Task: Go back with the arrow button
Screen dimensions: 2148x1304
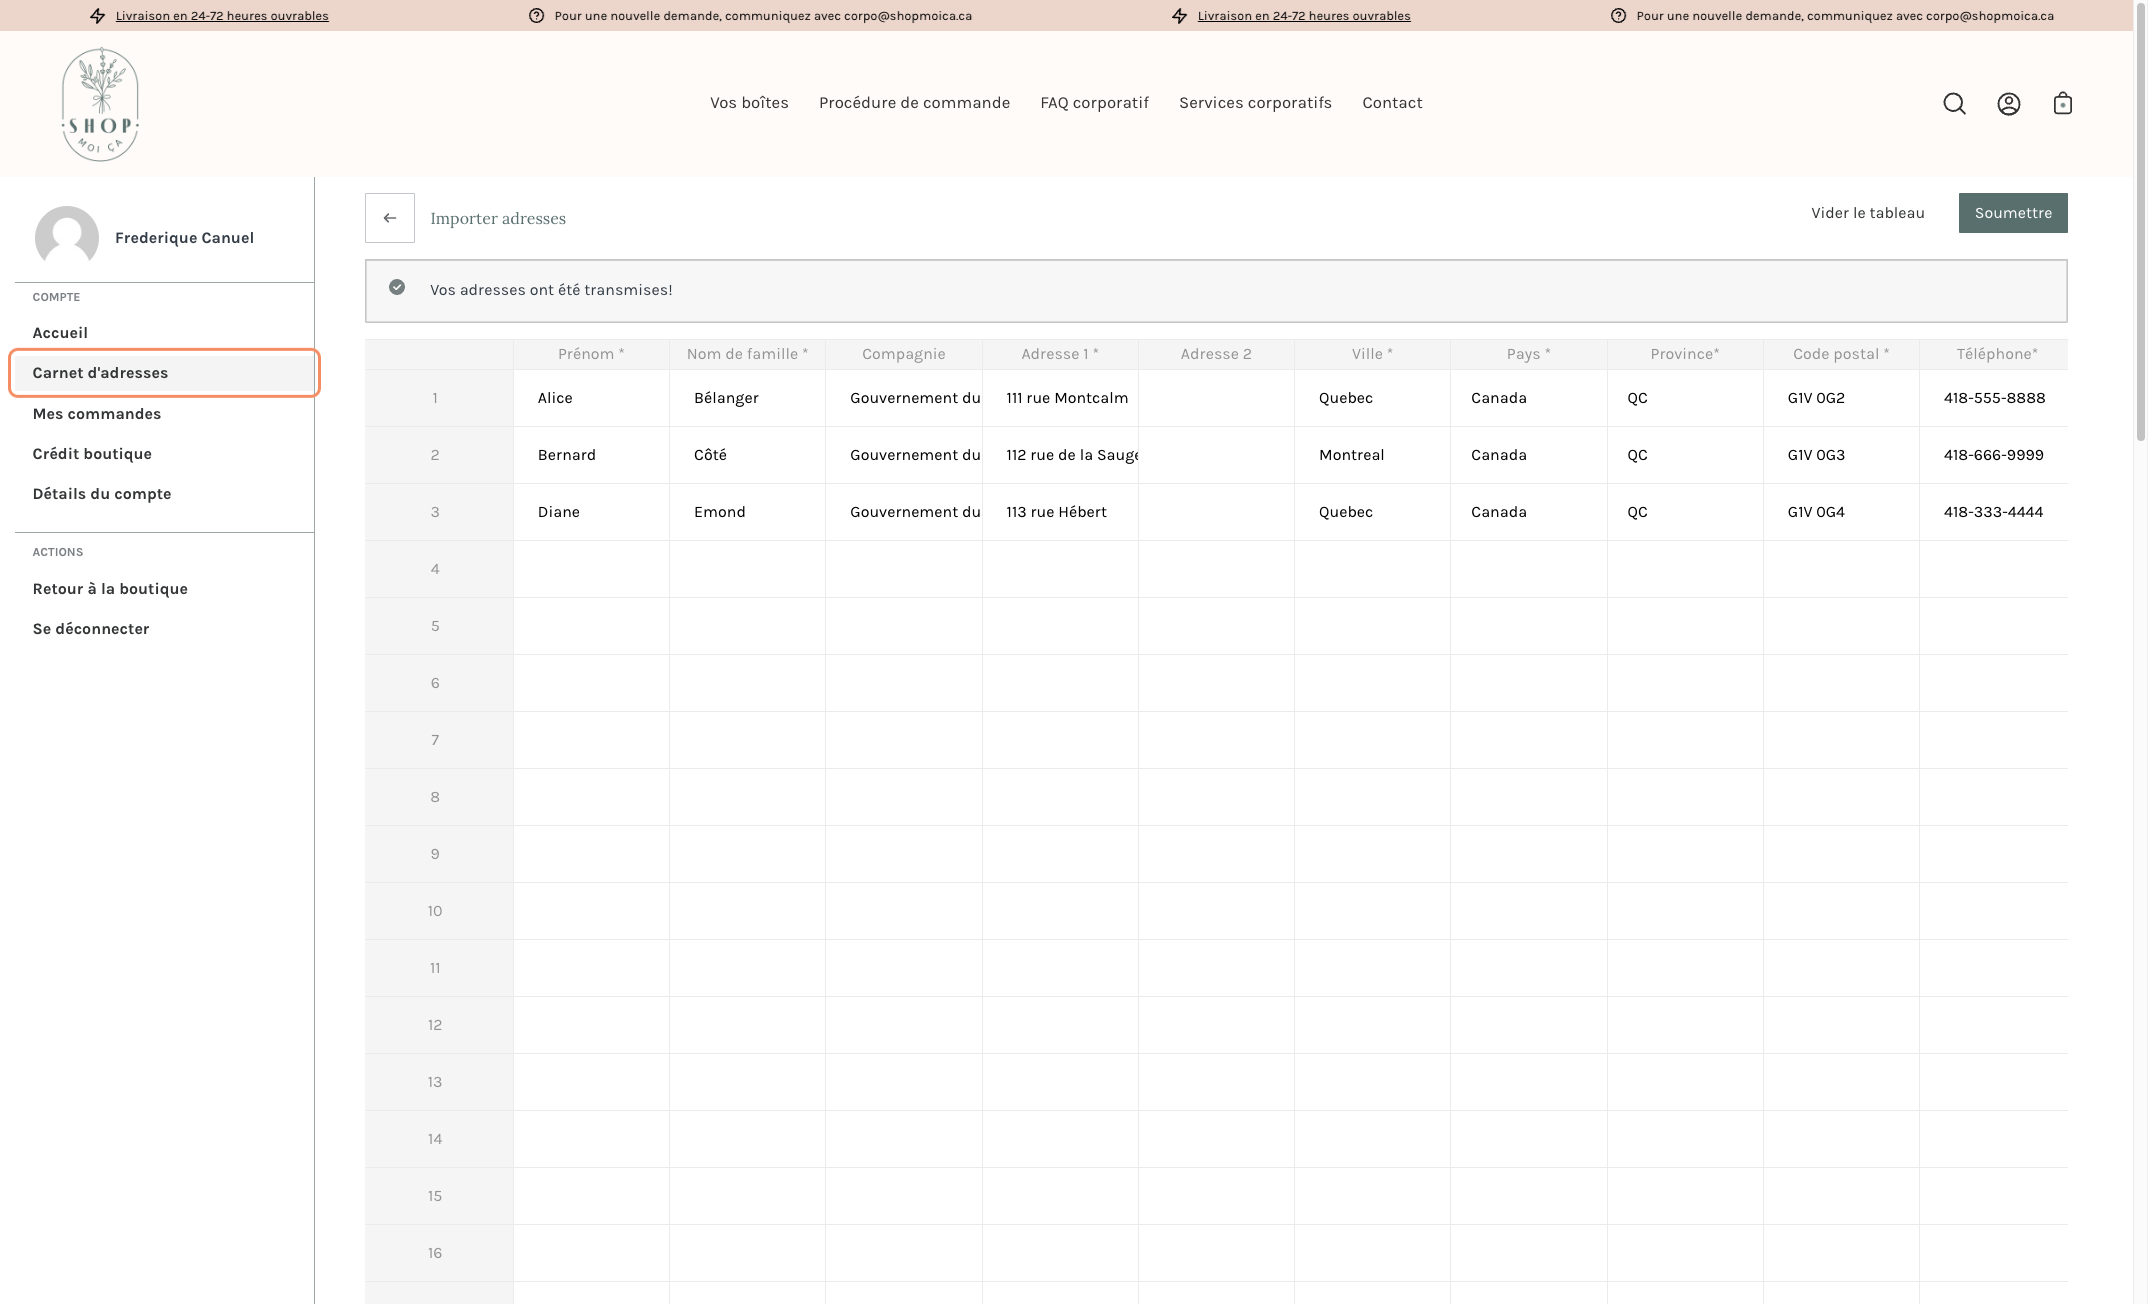Action: point(390,218)
